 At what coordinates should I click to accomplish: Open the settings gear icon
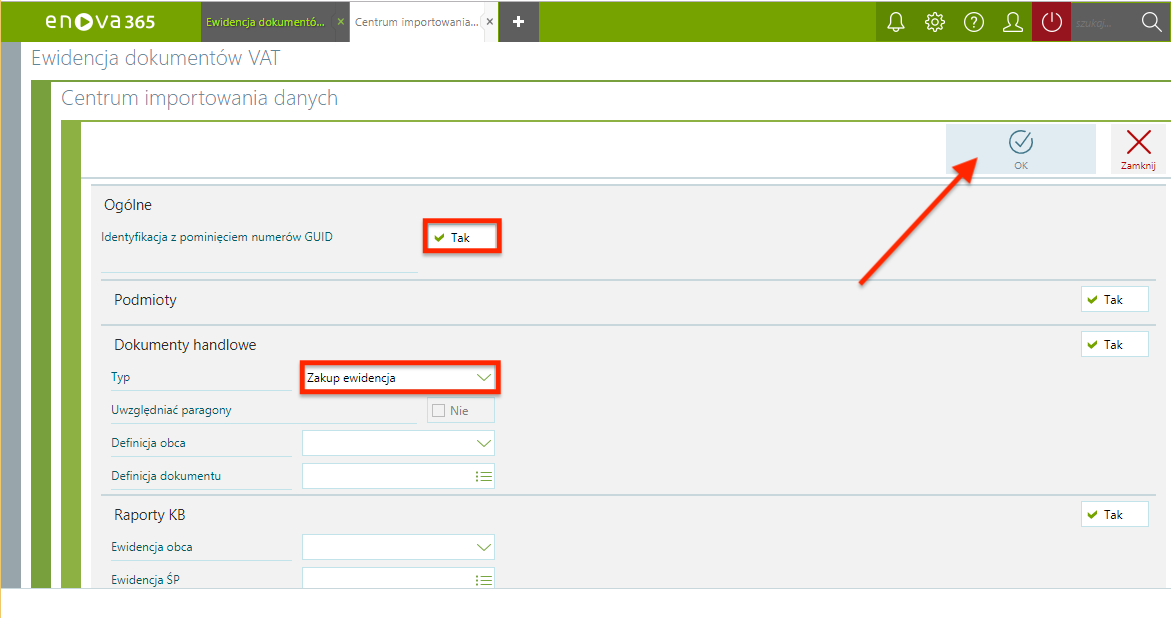(x=934, y=21)
